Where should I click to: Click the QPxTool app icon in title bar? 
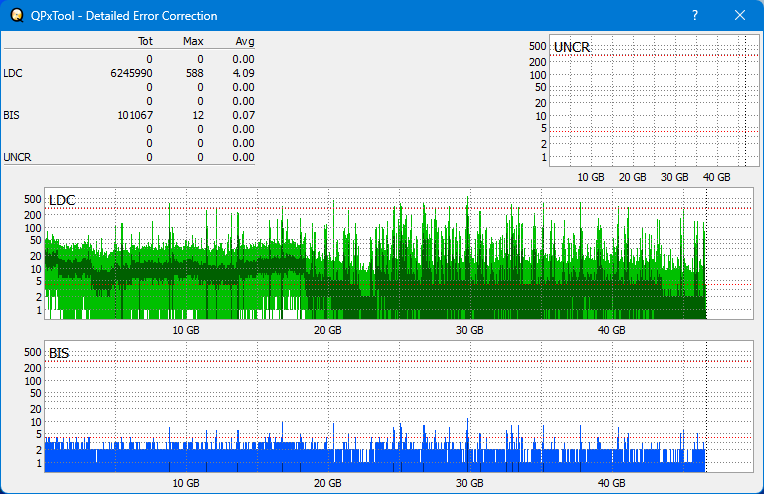tap(17, 15)
